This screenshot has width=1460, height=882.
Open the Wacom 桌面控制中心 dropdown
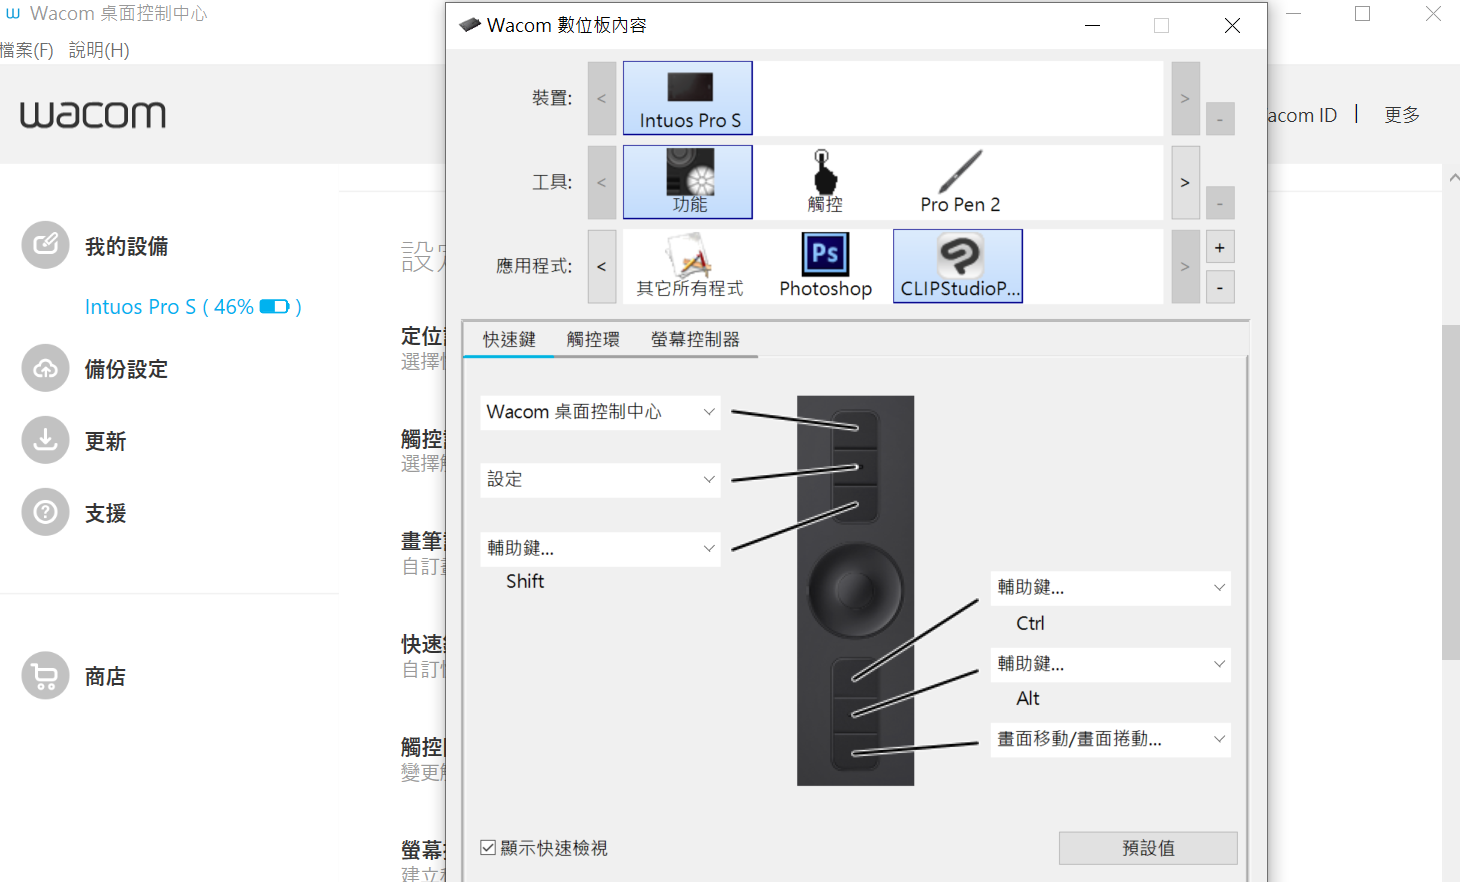point(600,412)
